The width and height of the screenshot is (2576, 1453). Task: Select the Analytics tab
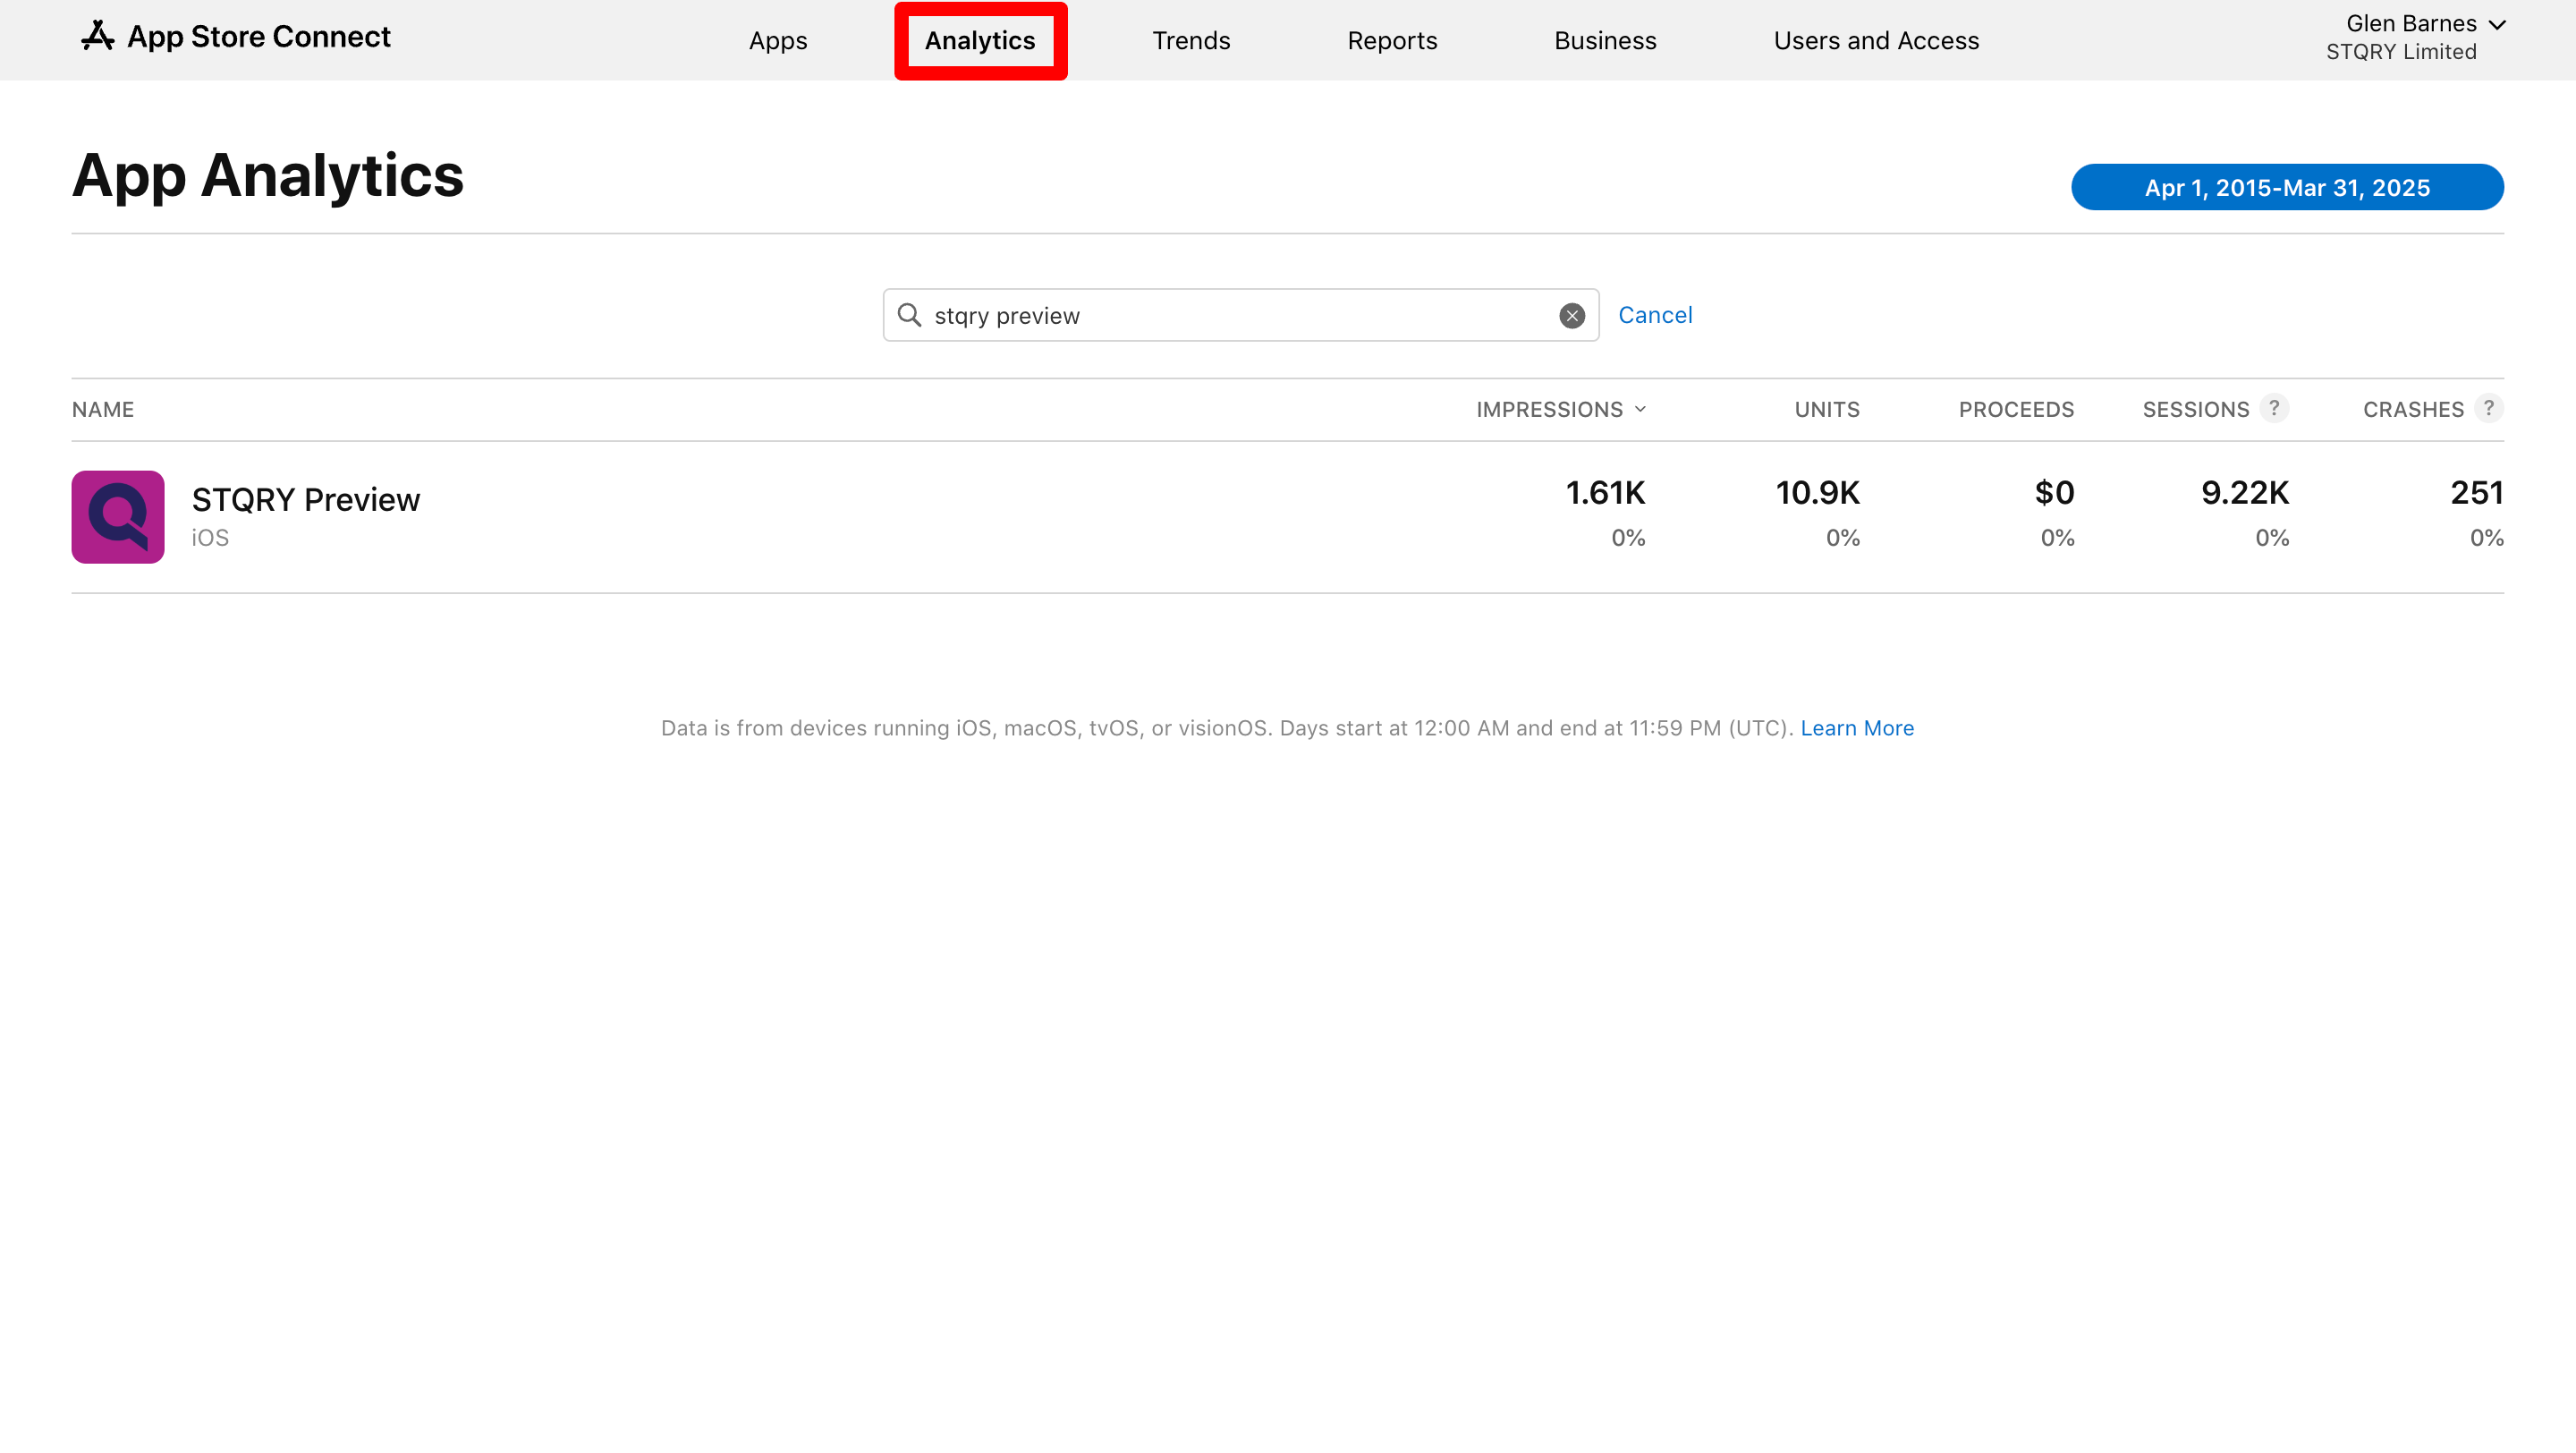click(x=979, y=41)
